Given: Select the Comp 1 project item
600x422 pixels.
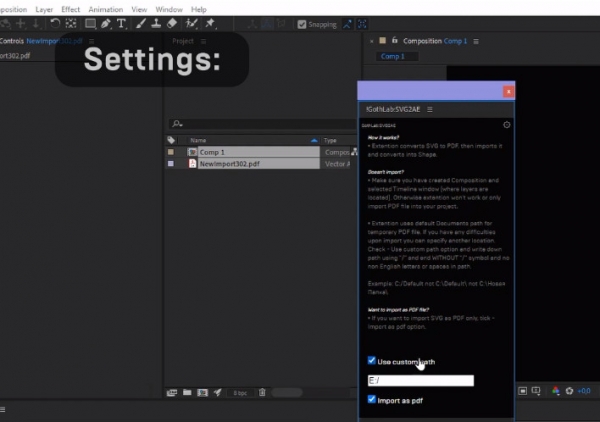Looking at the screenshot, I should 212,152.
